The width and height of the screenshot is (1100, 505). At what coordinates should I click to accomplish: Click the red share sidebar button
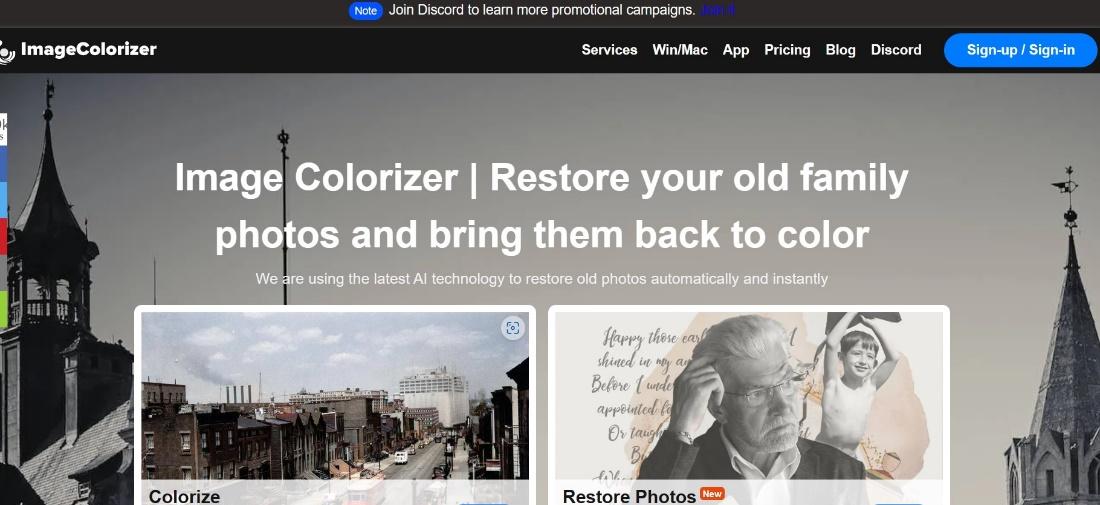(3, 236)
